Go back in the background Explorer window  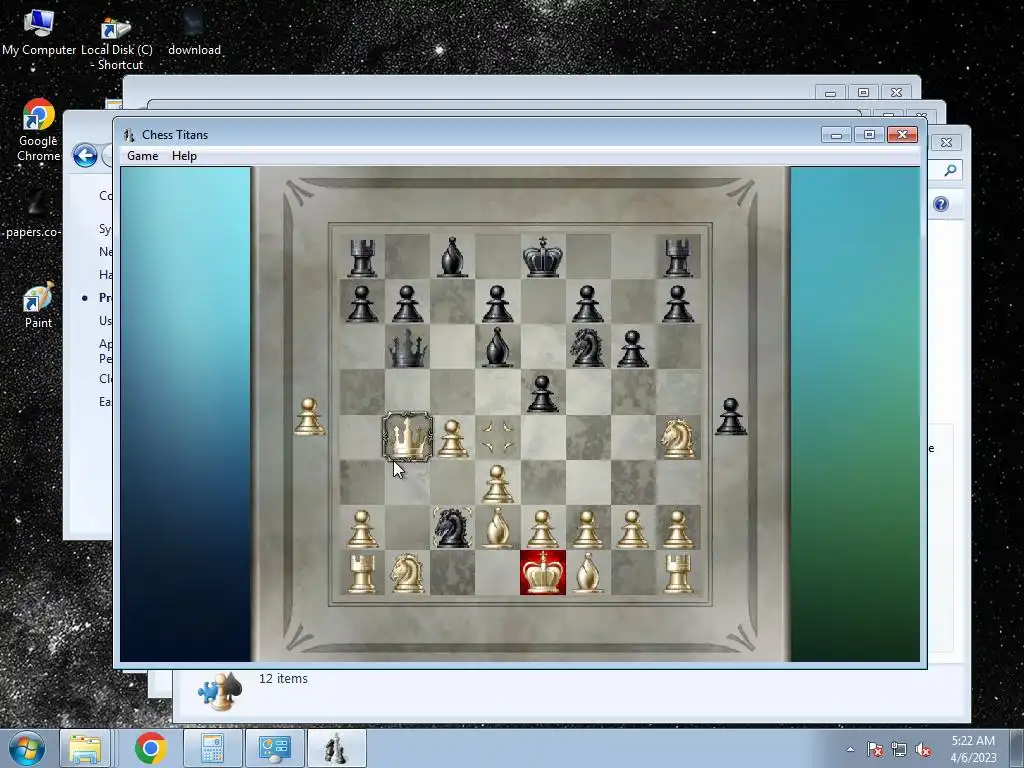click(x=85, y=156)
